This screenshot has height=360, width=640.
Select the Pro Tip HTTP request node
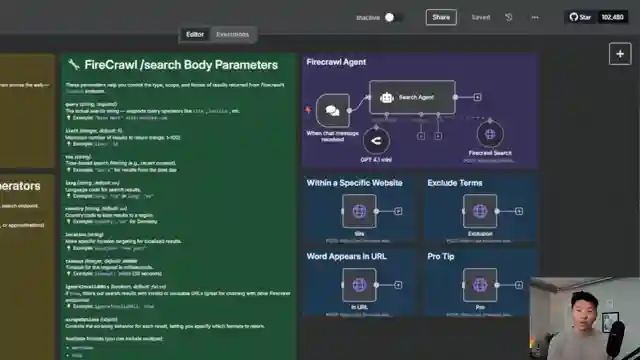(x=480, y=285)
